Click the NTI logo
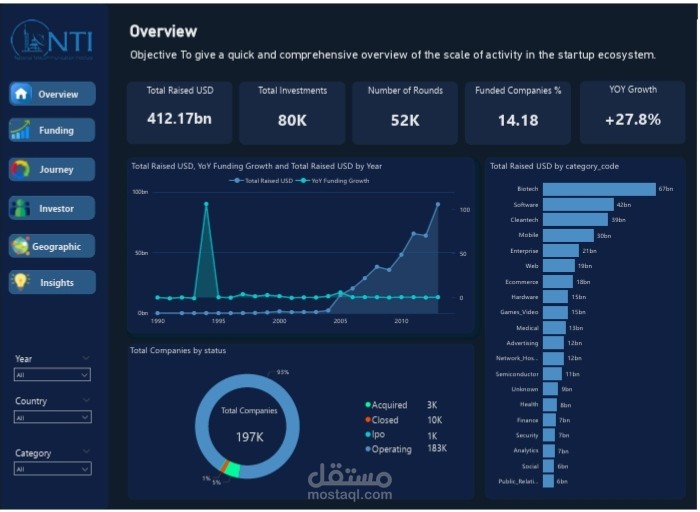This screenshot has height=512, width=700. pyautogui.click(x=52, y=41)
